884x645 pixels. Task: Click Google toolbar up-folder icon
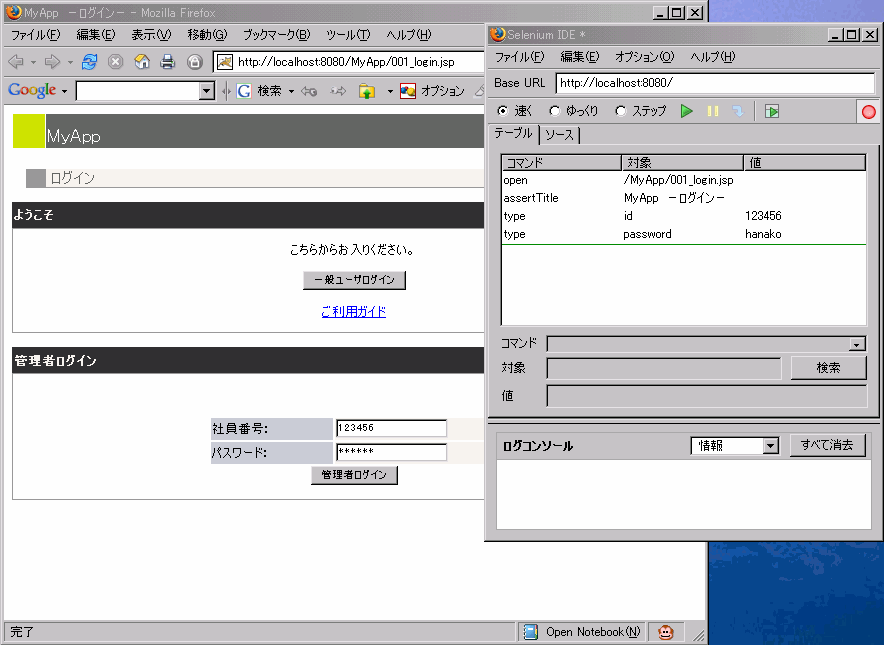click(367, 91)
